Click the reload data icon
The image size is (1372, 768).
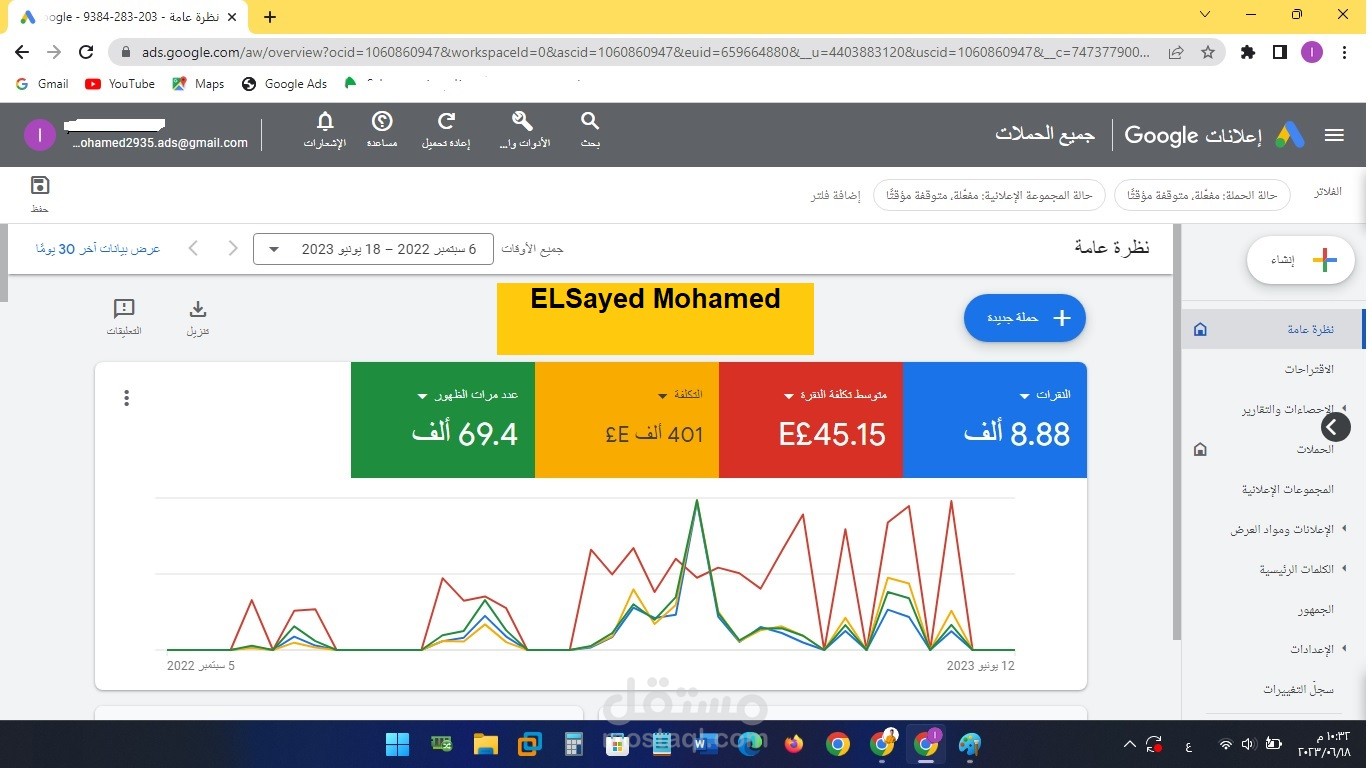click(x=446, y=121)
